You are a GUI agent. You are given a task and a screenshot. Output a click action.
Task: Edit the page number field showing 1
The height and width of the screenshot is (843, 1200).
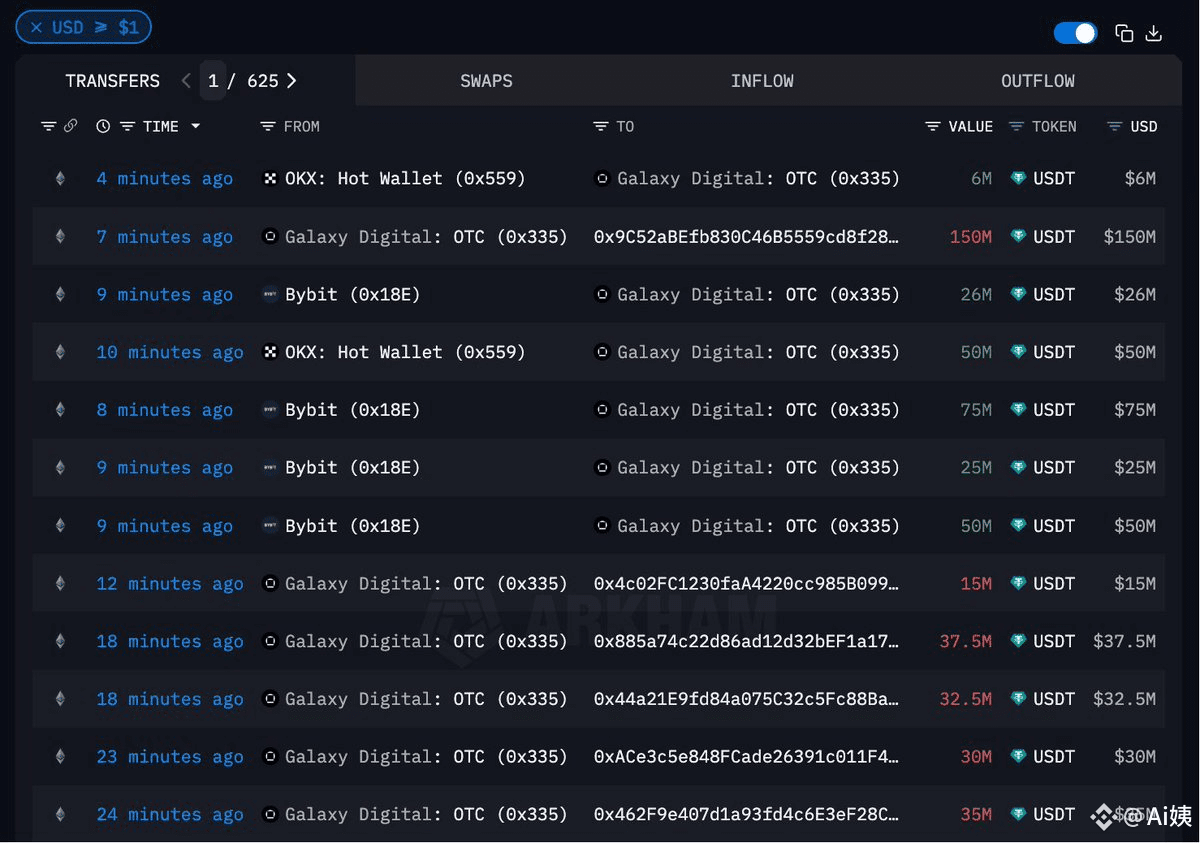click(x=213, y=81)
